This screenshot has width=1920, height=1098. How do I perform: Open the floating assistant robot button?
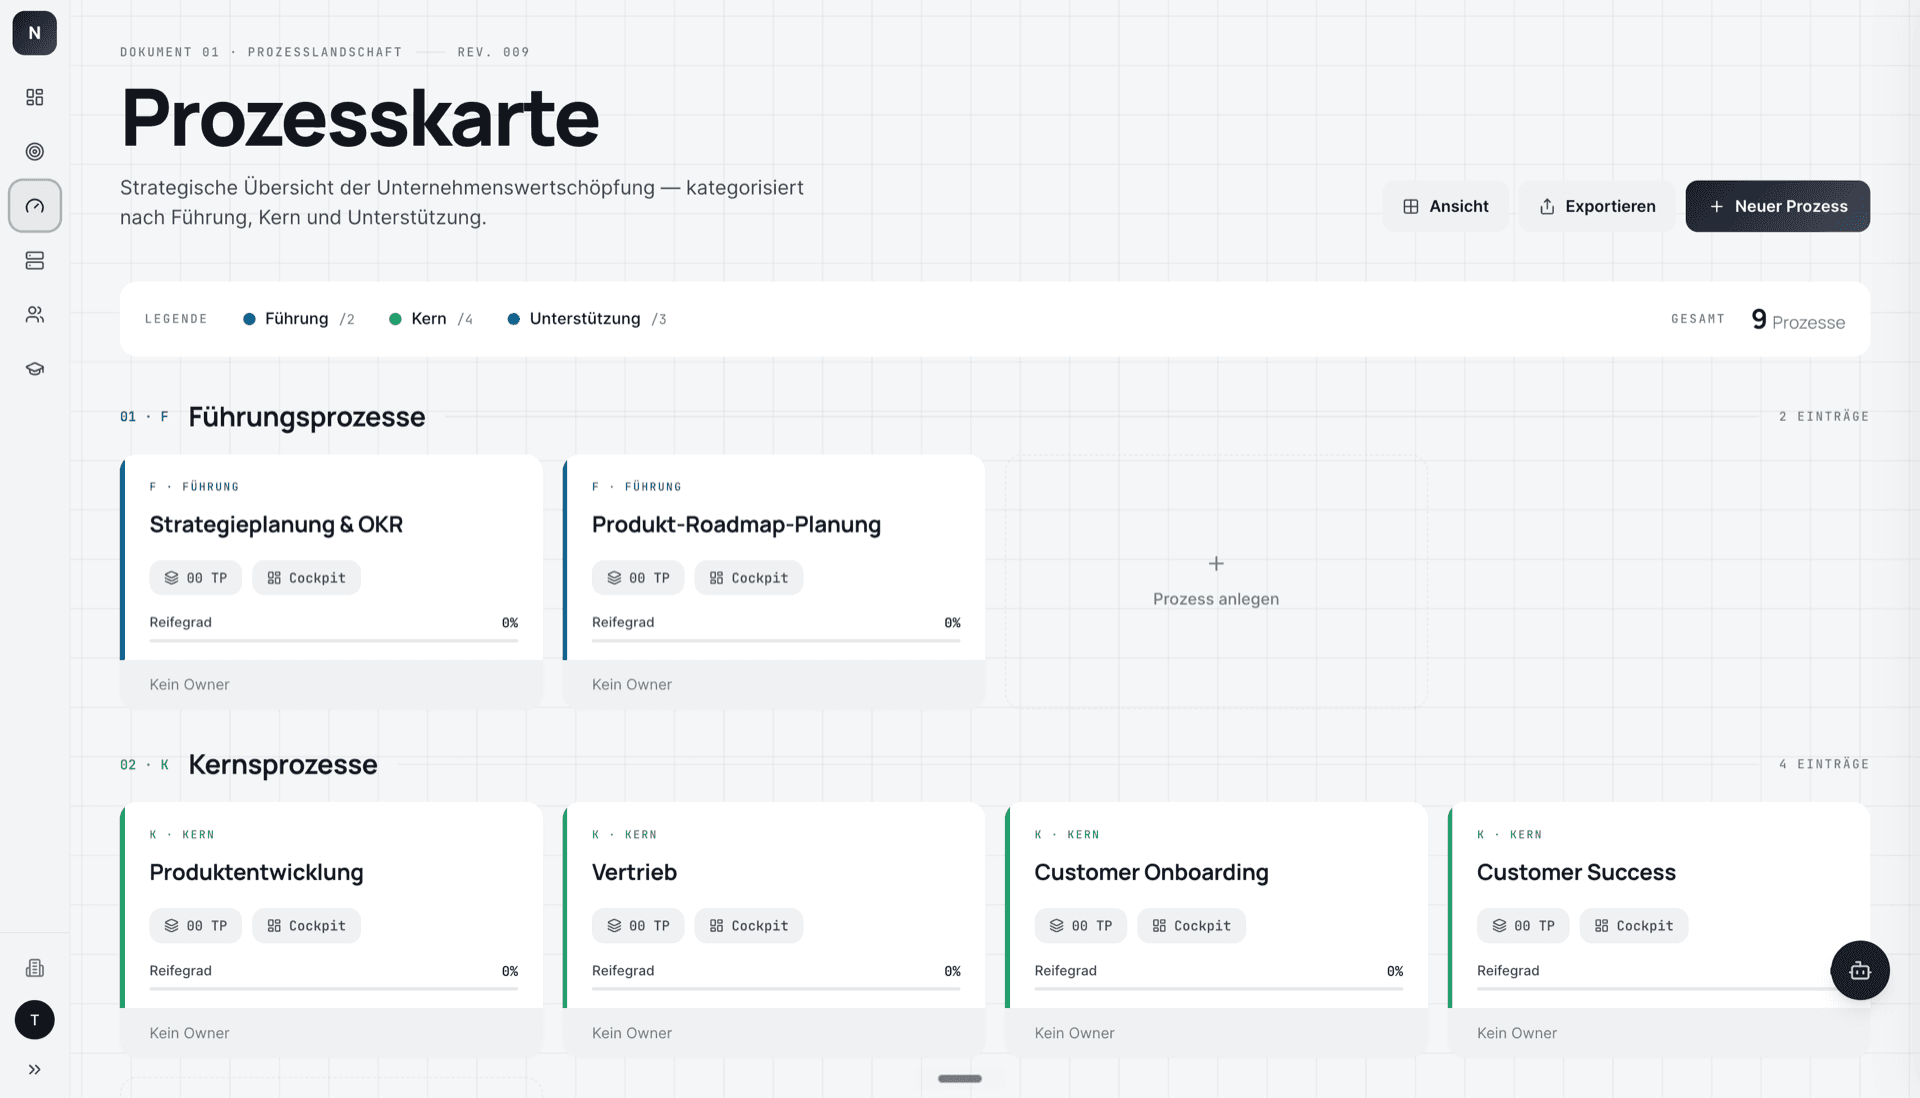(1860, 970)
